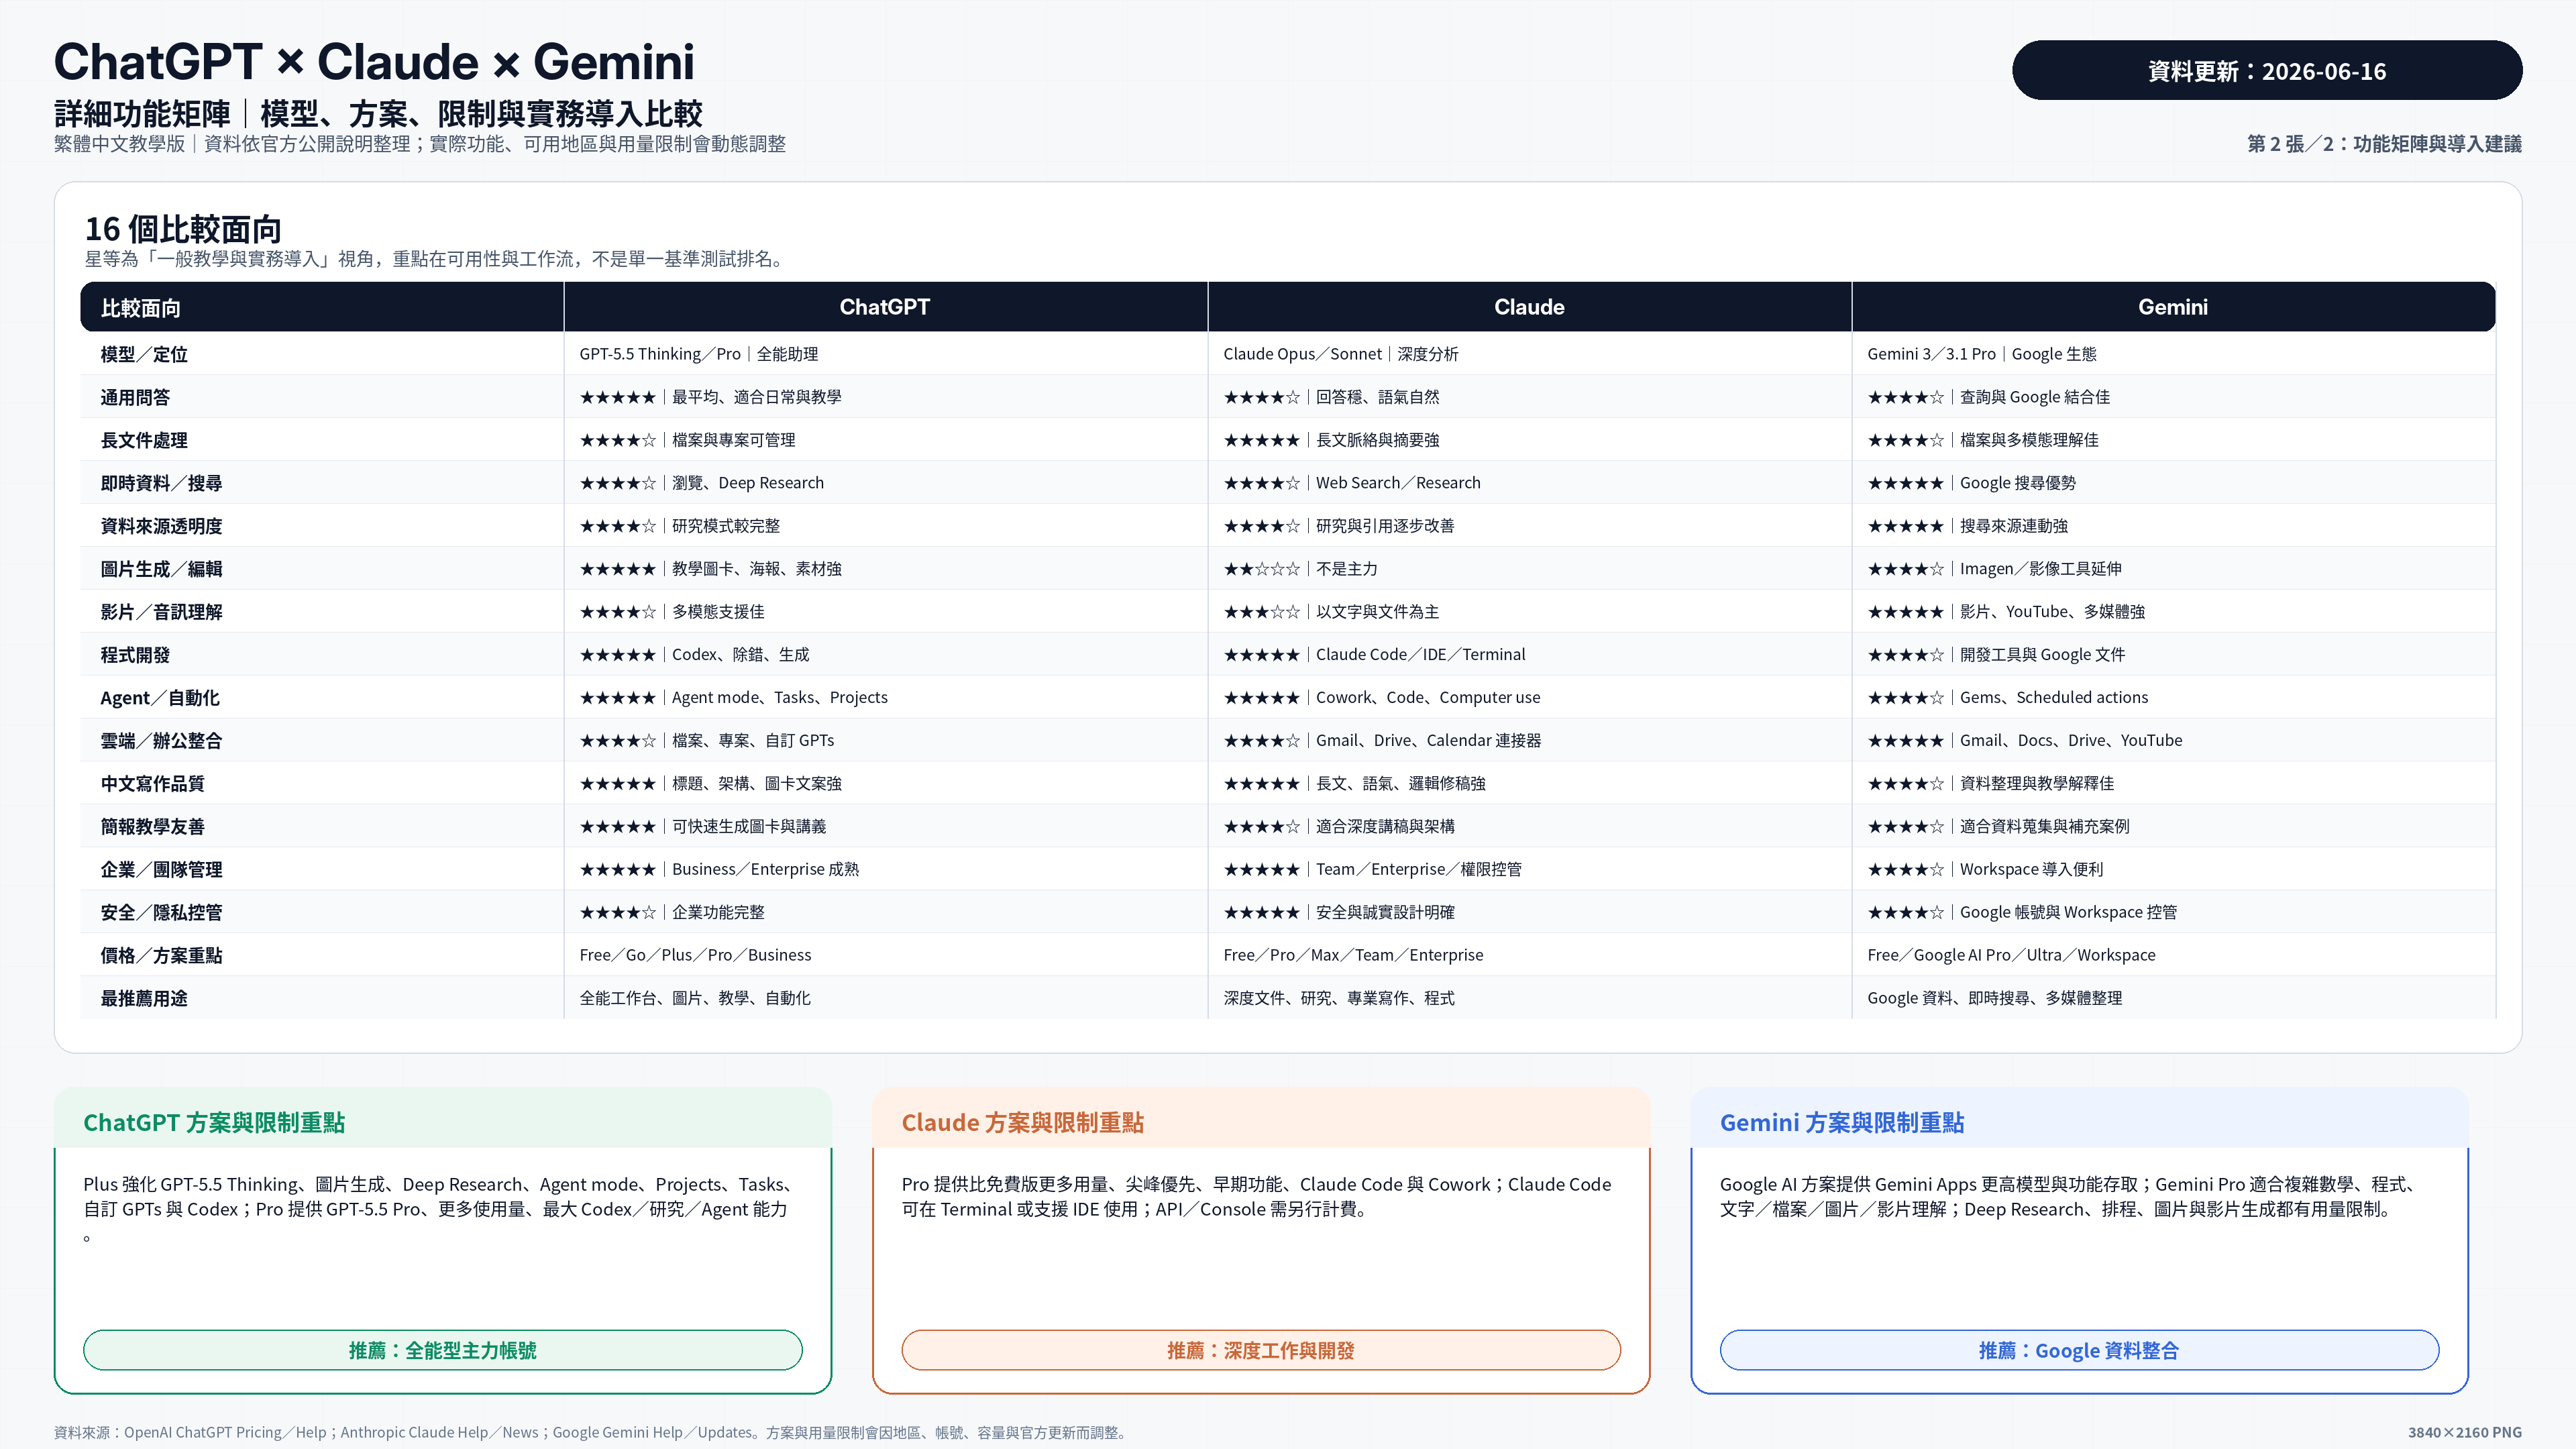The image size is (2576, 1449).
Task: Click the Claude 方案與限制重點 card title
Action: [x=1022, y=1122]
